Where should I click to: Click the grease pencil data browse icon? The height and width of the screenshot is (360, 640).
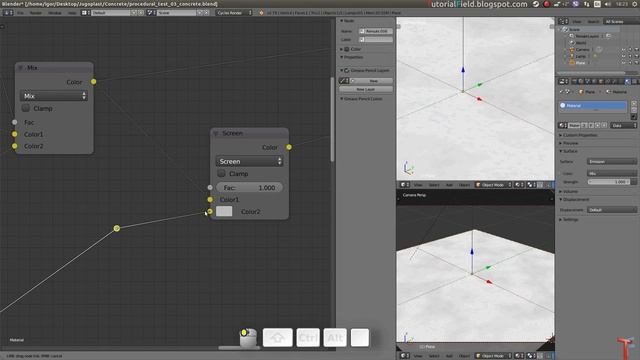tap(344, 81)
